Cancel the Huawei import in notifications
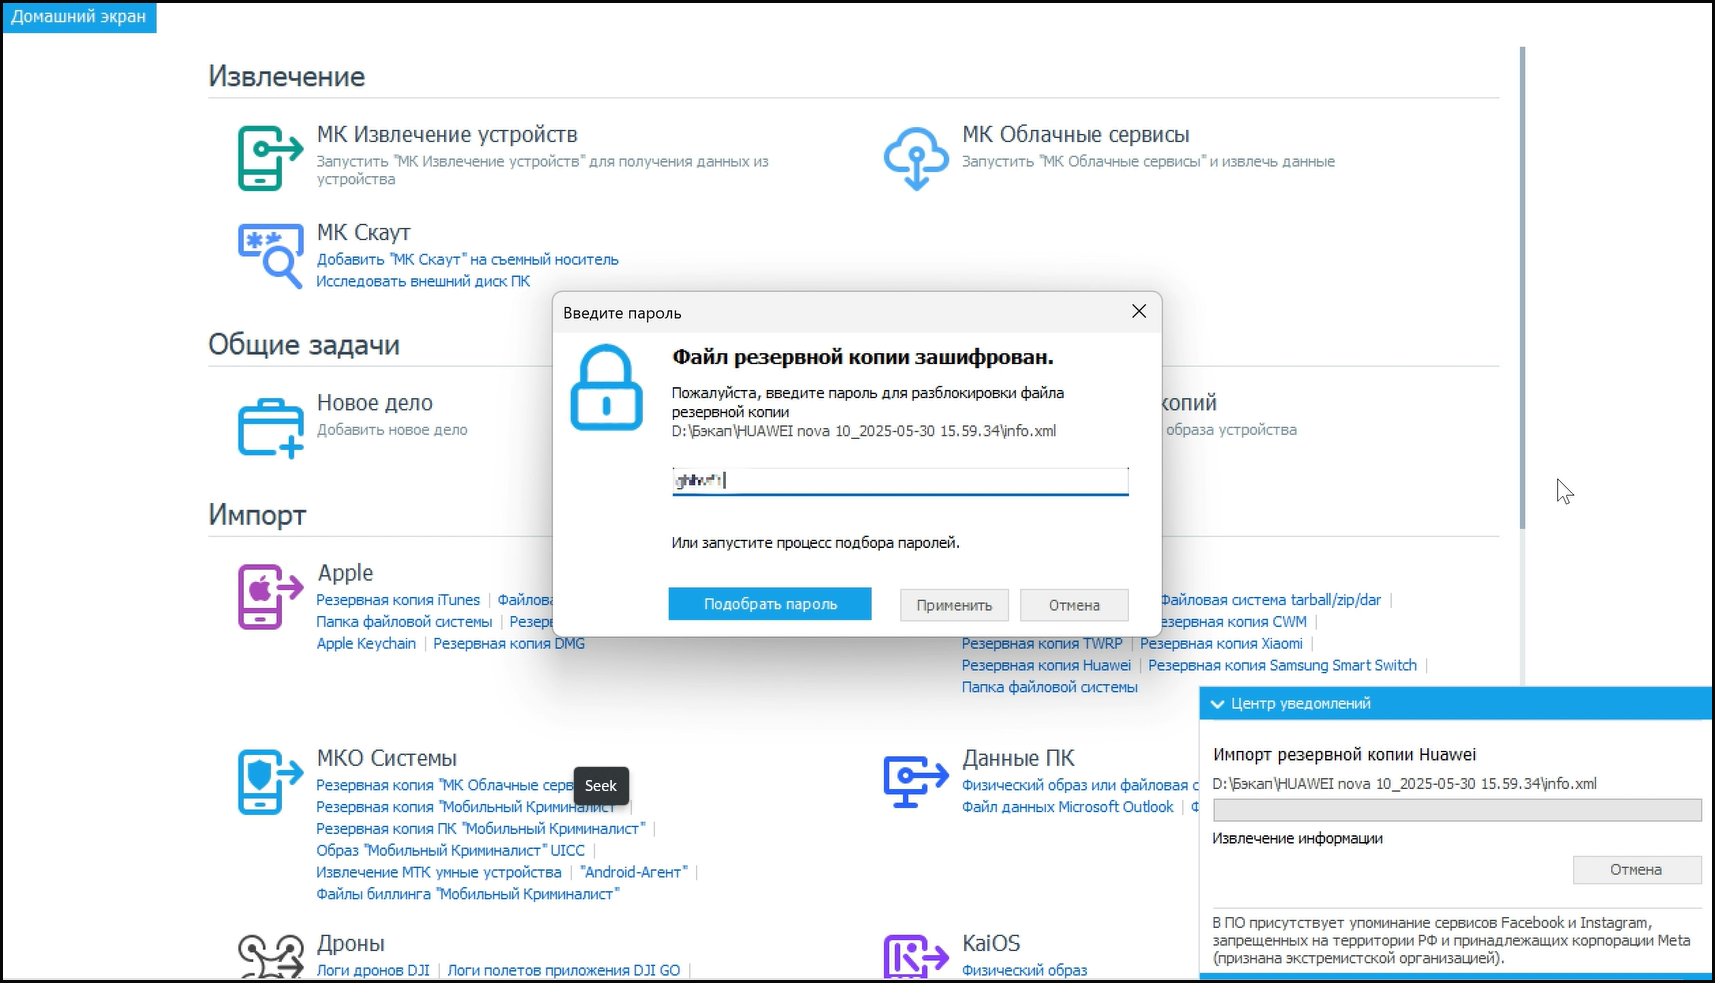 [1636, 870]
